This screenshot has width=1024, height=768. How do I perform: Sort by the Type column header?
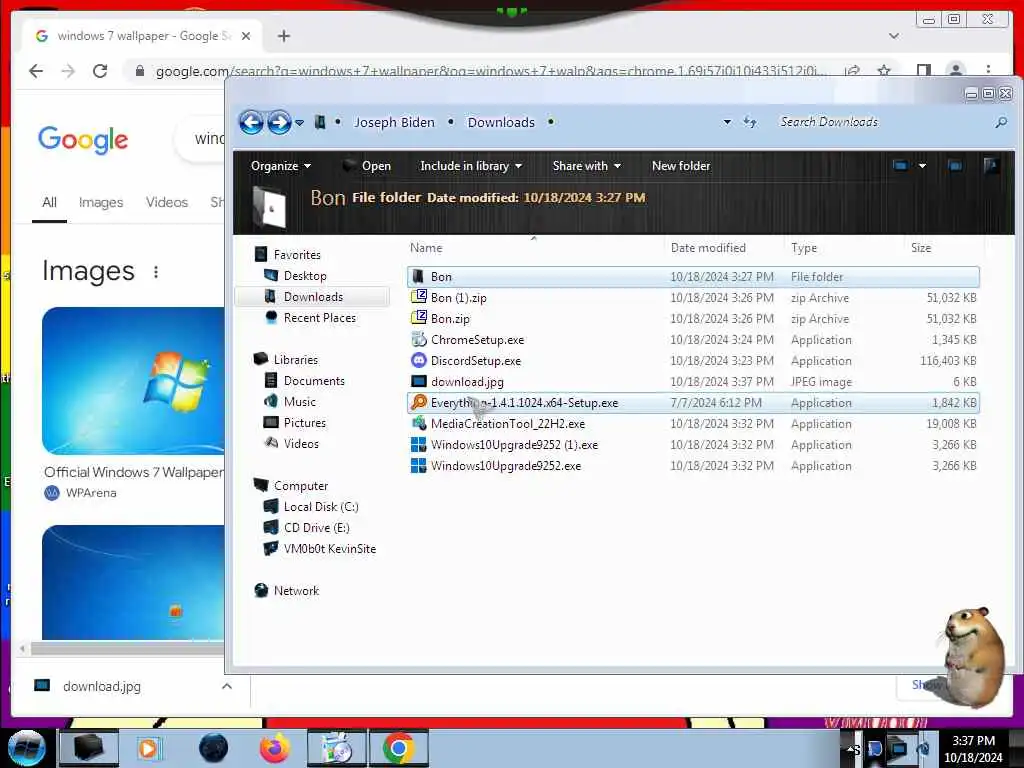pyautogui.click(x=803, y=248)
